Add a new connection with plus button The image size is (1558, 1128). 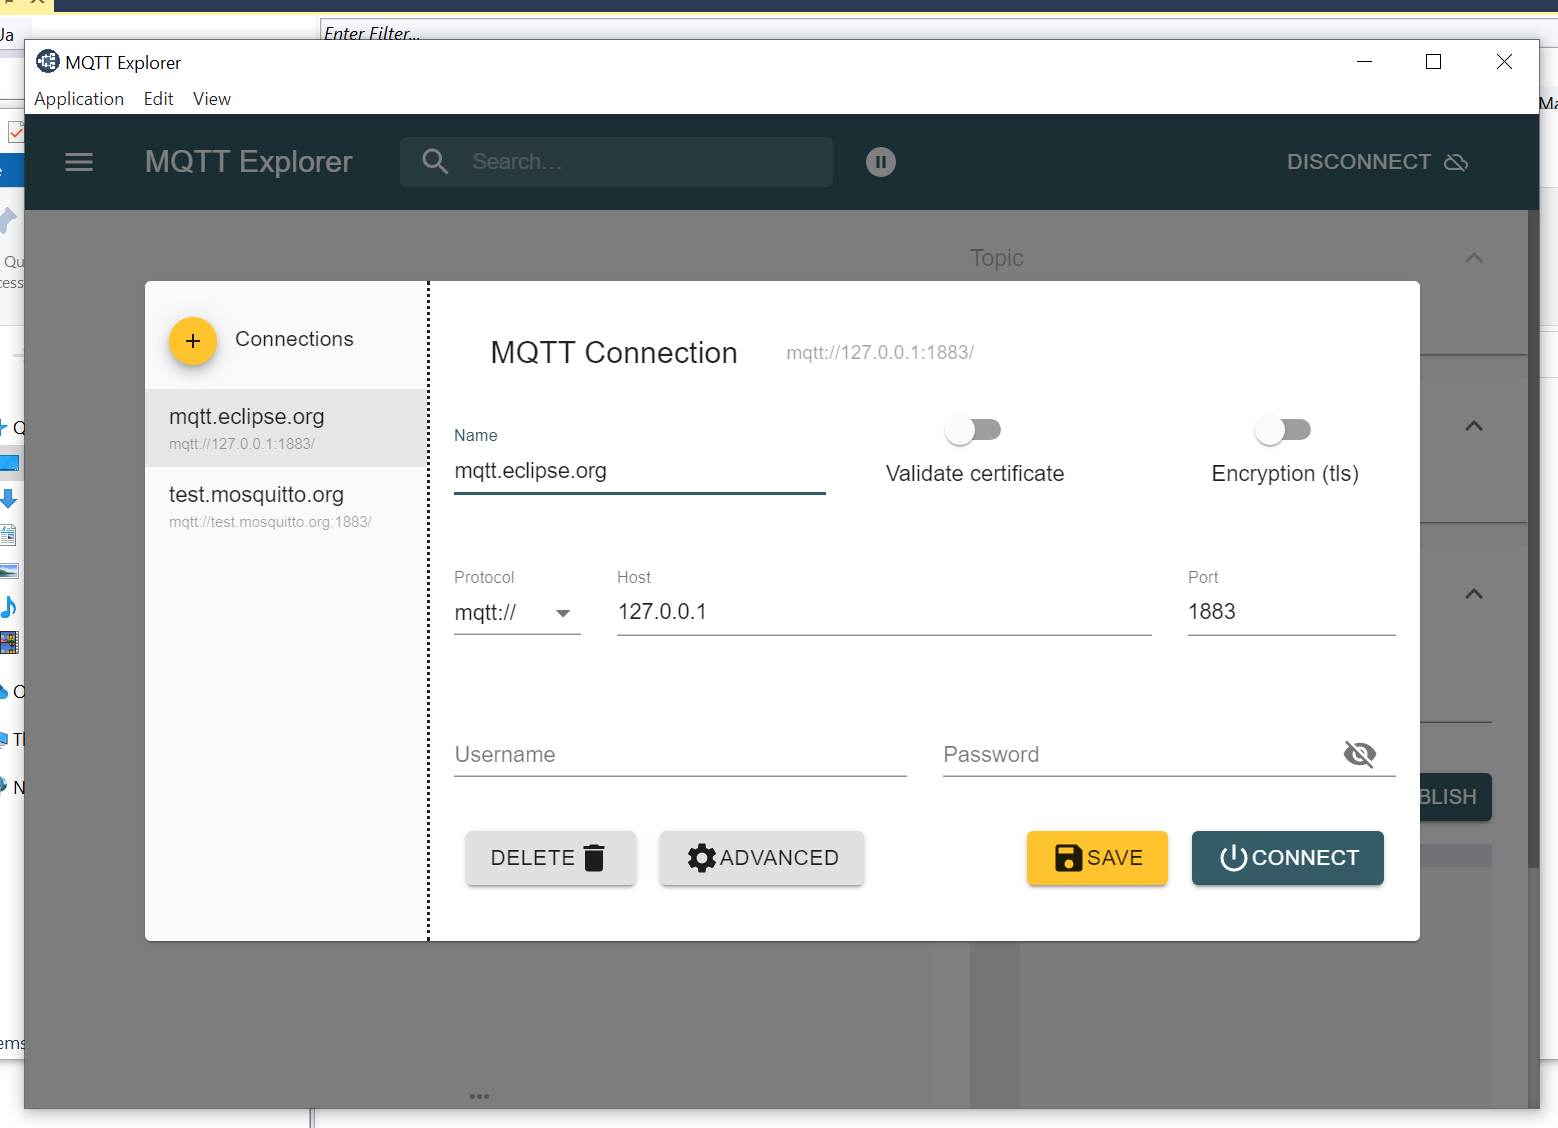(x=193, y=341)
